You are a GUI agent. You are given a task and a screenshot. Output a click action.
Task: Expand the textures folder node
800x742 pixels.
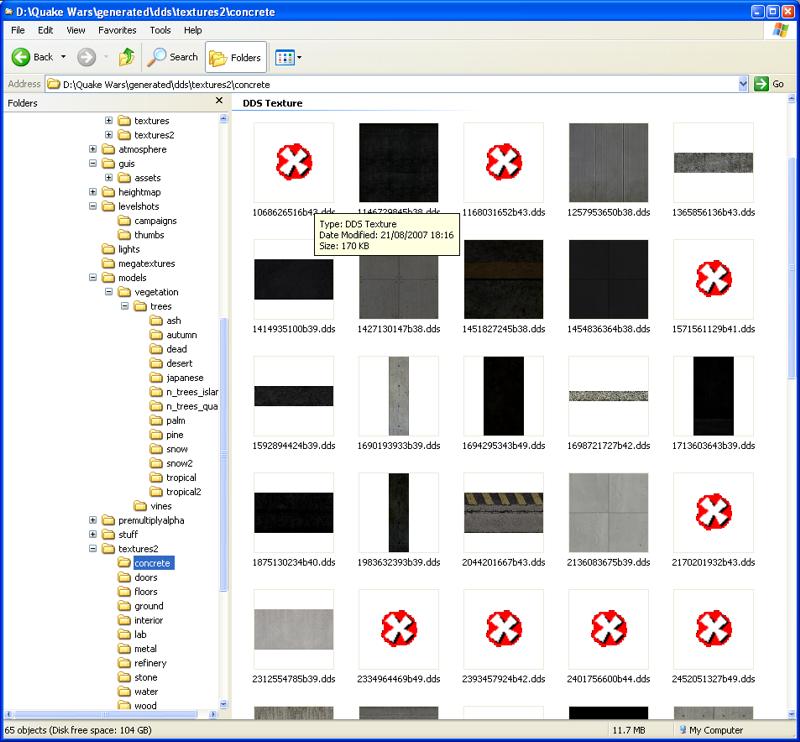click(109, 120)
